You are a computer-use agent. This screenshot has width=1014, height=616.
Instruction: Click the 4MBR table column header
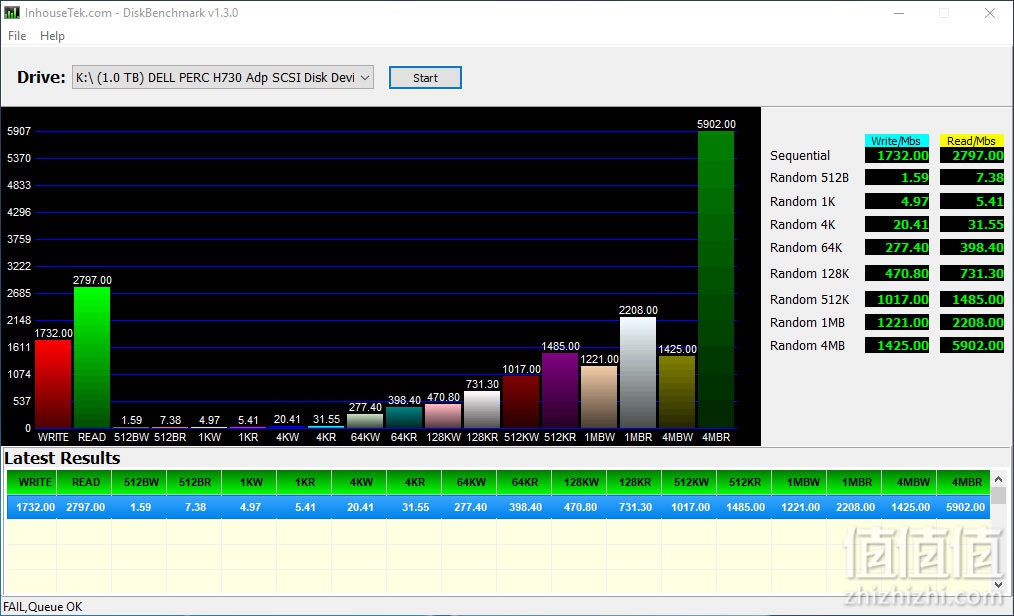click(x=965, y=482)
